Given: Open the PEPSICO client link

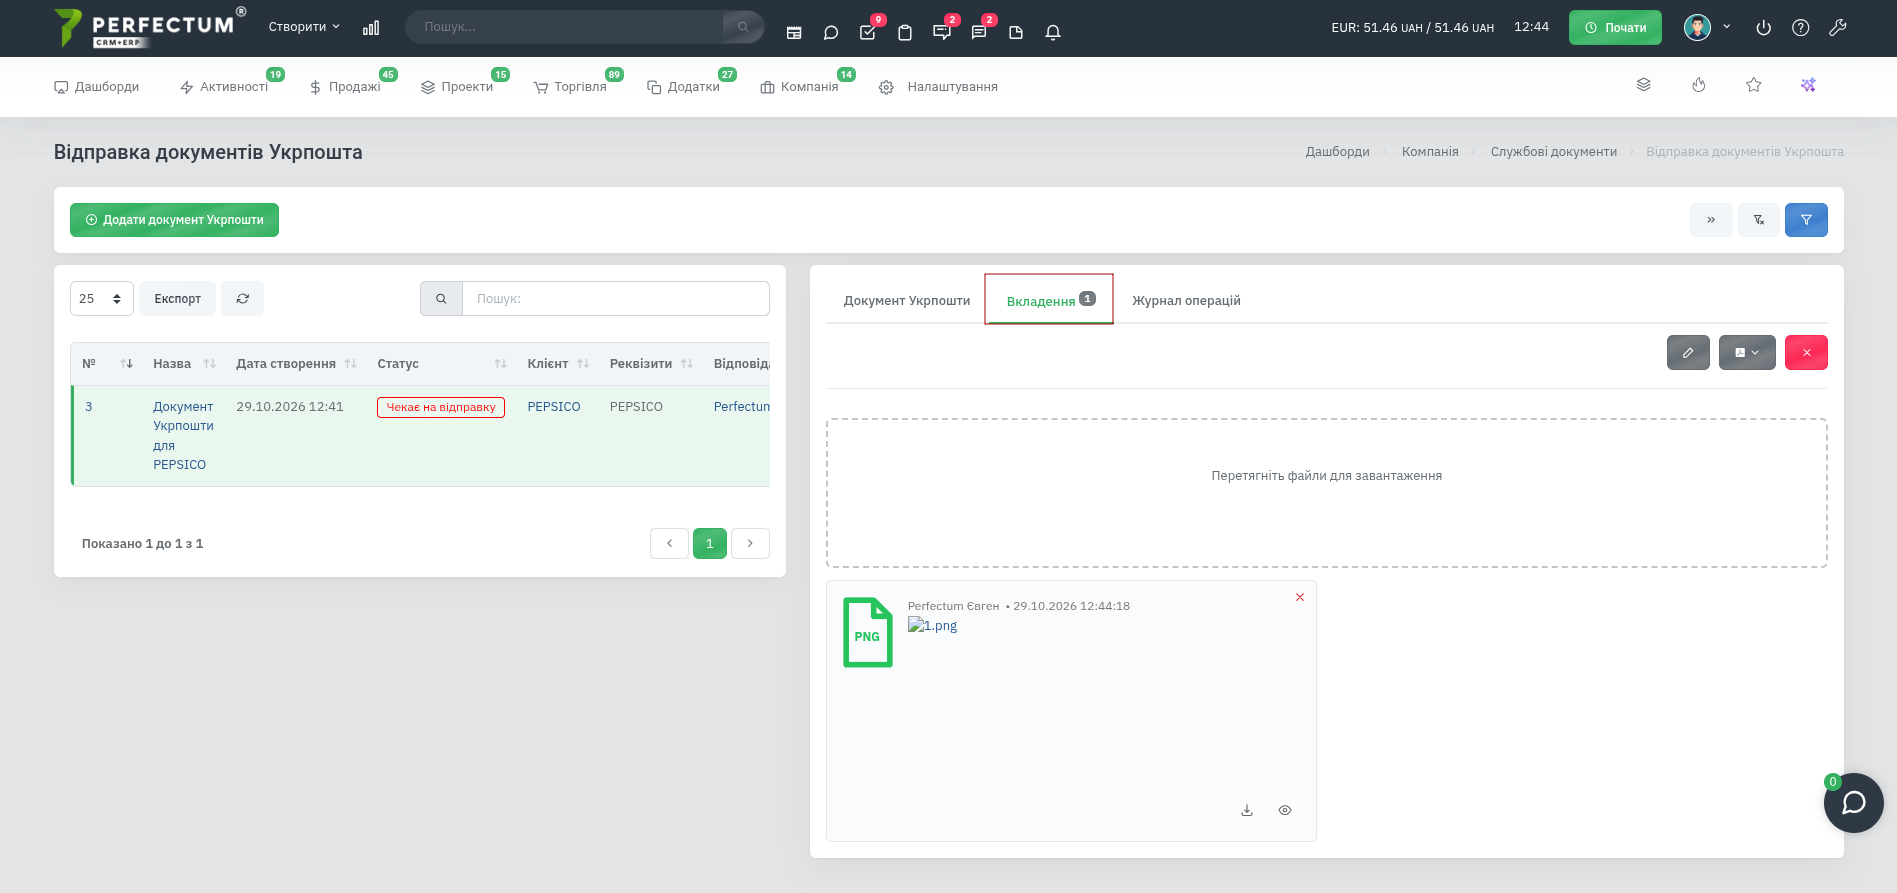Looking at the screenshot, I should (x=554, y=407).
